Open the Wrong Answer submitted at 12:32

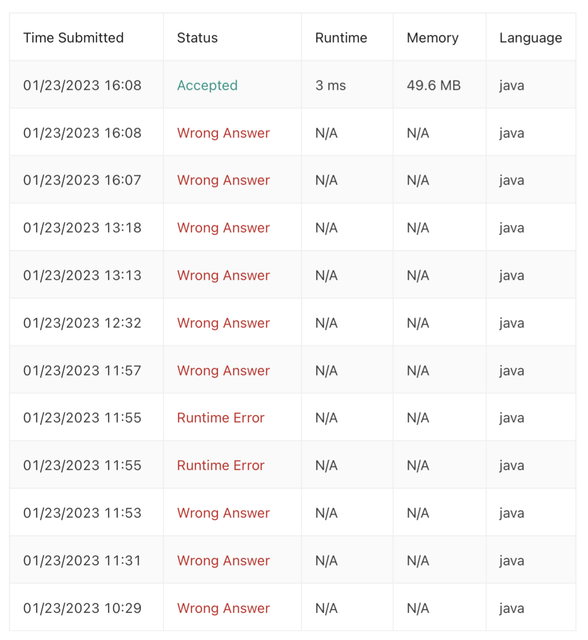[223, 323]
